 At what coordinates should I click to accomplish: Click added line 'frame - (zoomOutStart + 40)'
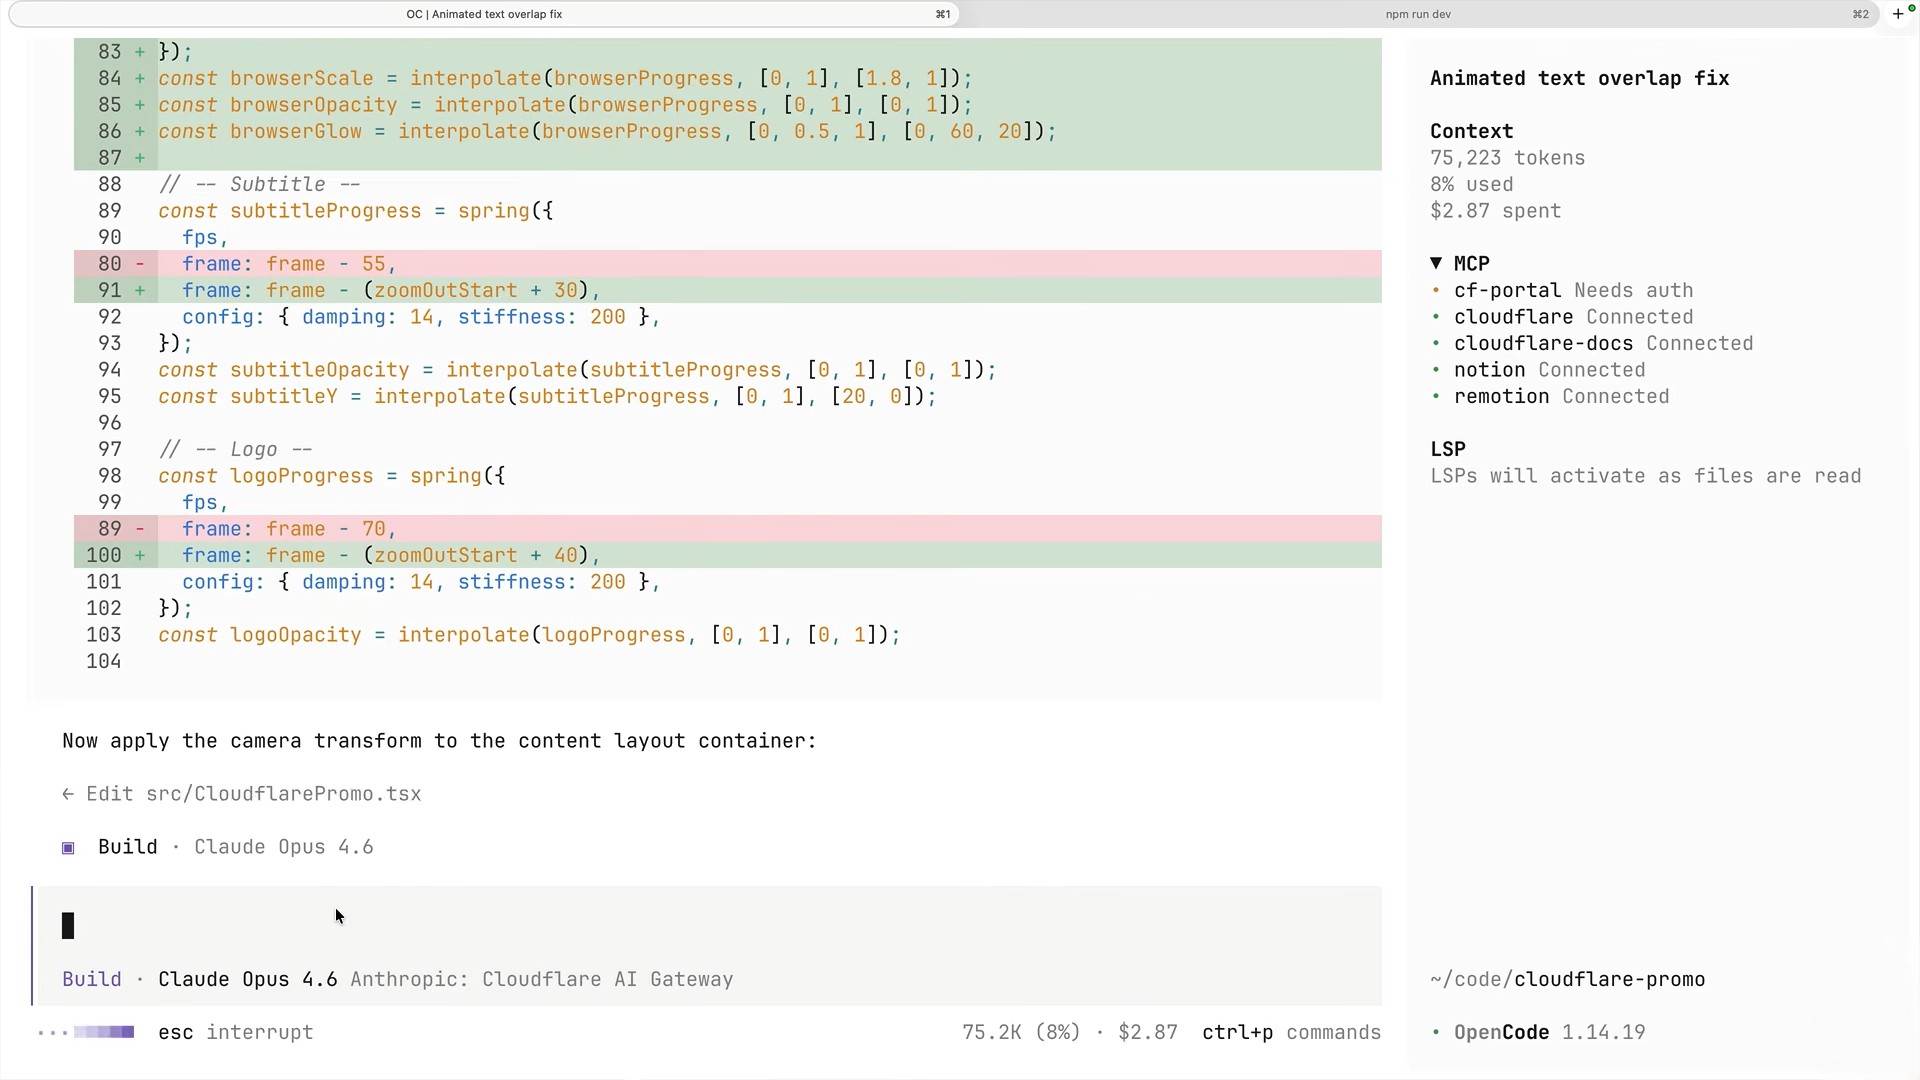[728, 555]
